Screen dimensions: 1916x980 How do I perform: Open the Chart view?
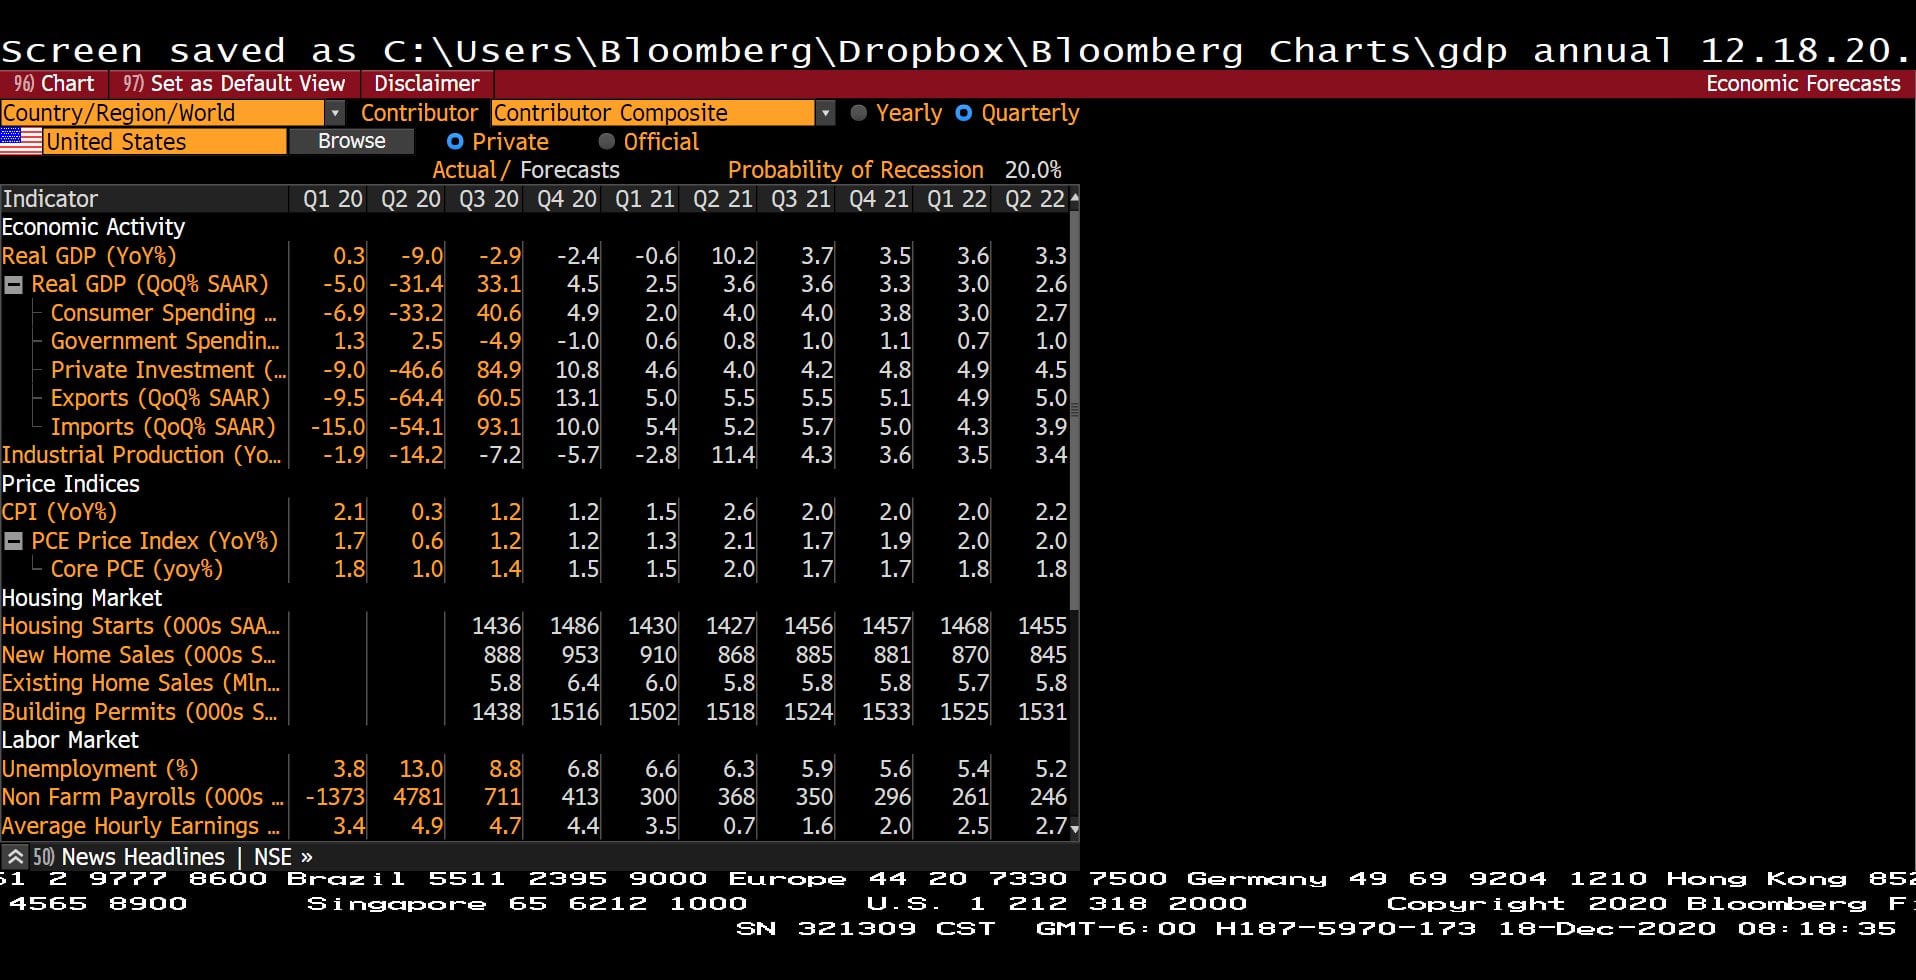click(x=54, y=84)
